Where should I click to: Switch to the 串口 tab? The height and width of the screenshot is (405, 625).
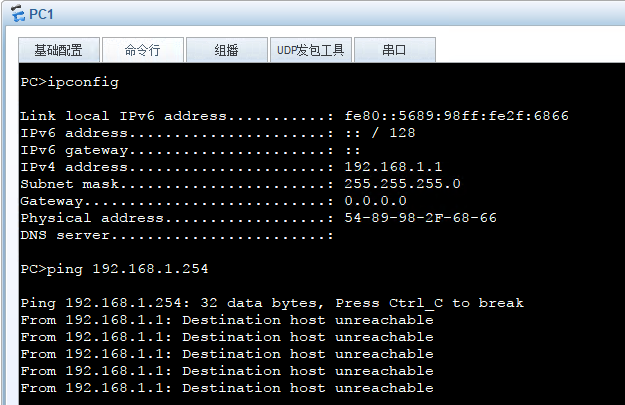click(x=395, y=50)
